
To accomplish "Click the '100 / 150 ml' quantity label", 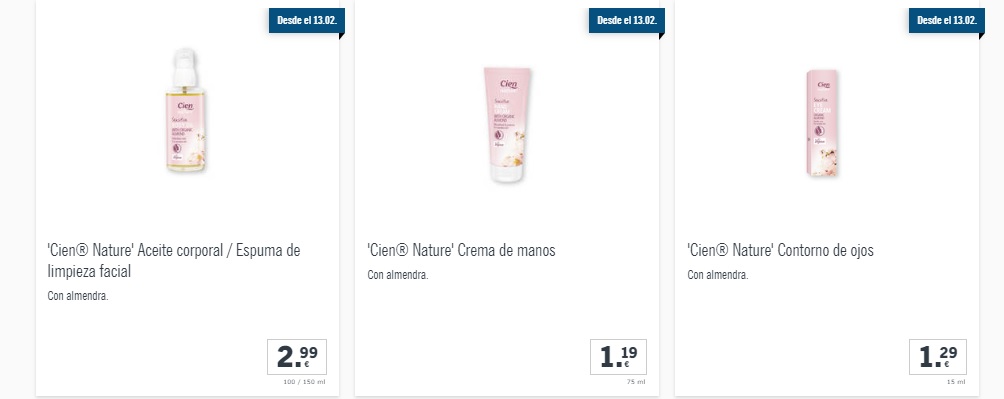I will coord(304,382).
